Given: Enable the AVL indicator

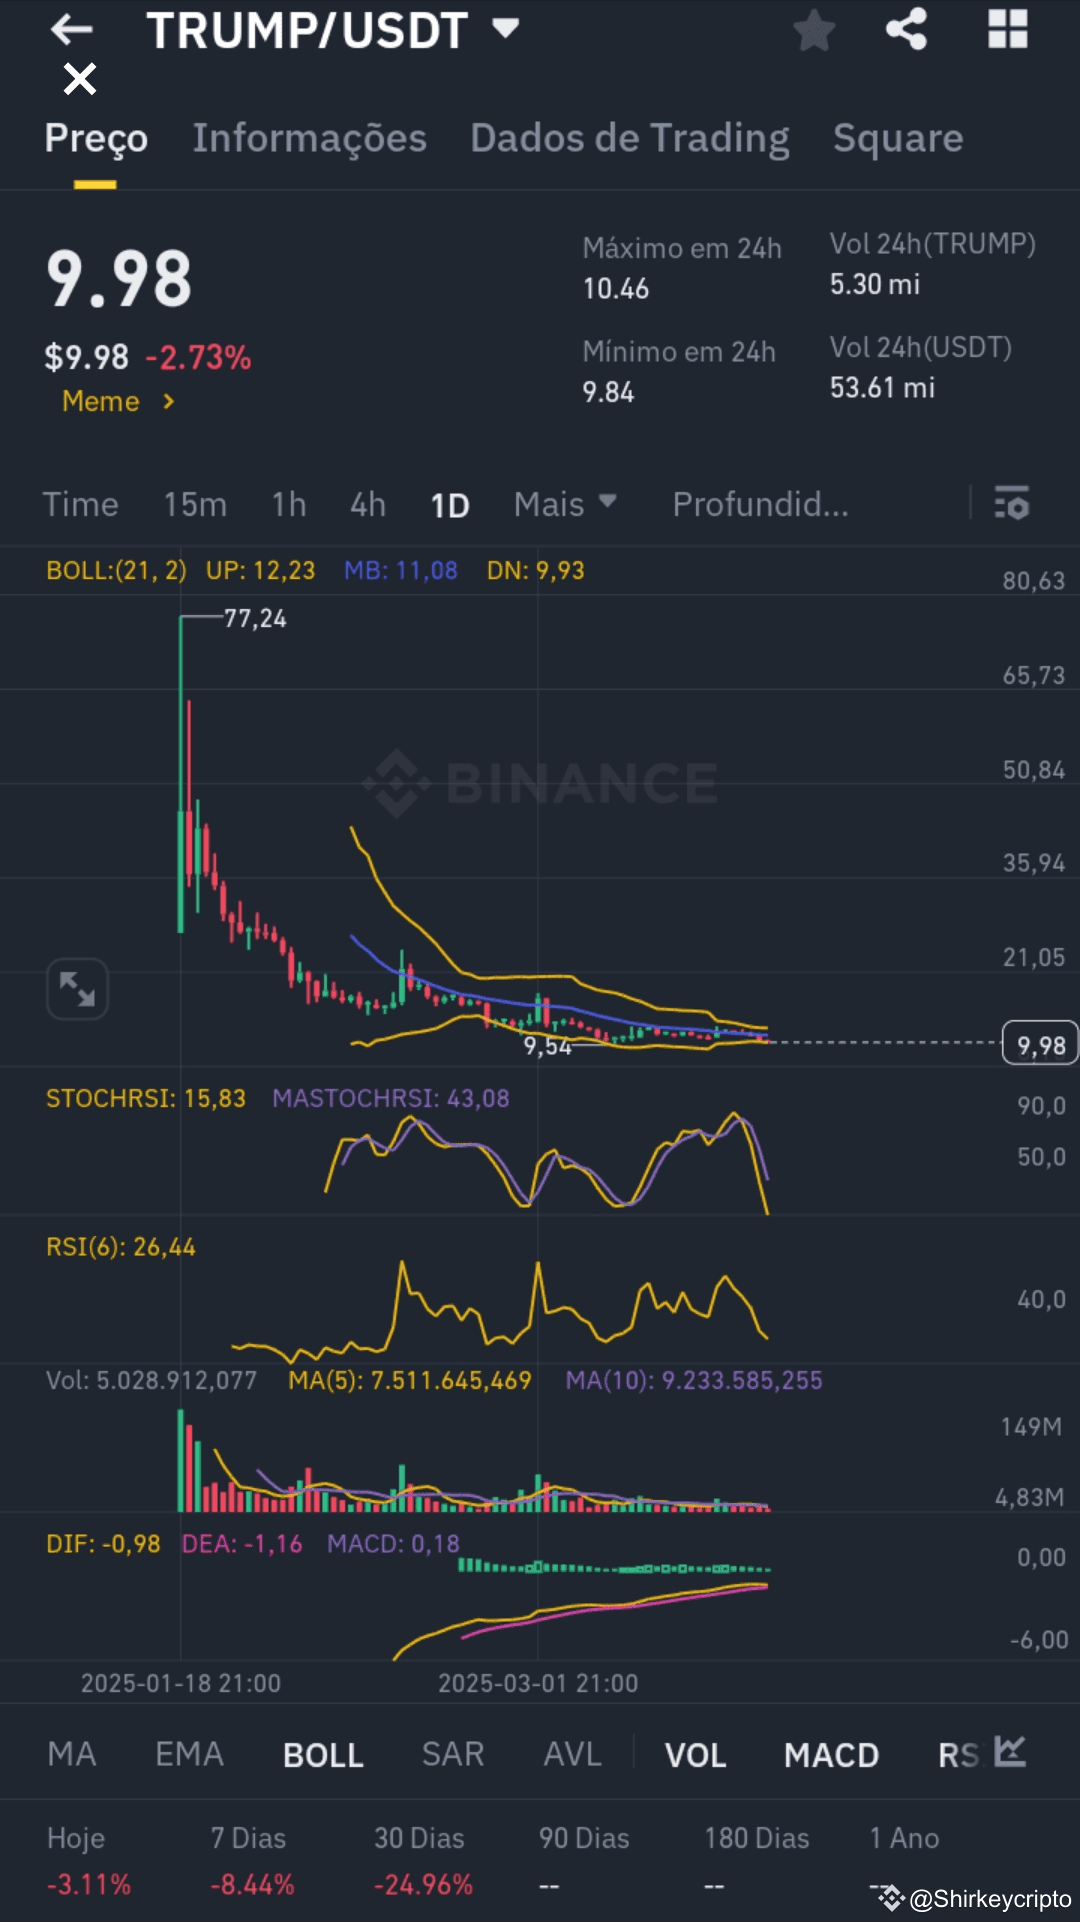Looking at the screenshot, I should click(573, 1754).
